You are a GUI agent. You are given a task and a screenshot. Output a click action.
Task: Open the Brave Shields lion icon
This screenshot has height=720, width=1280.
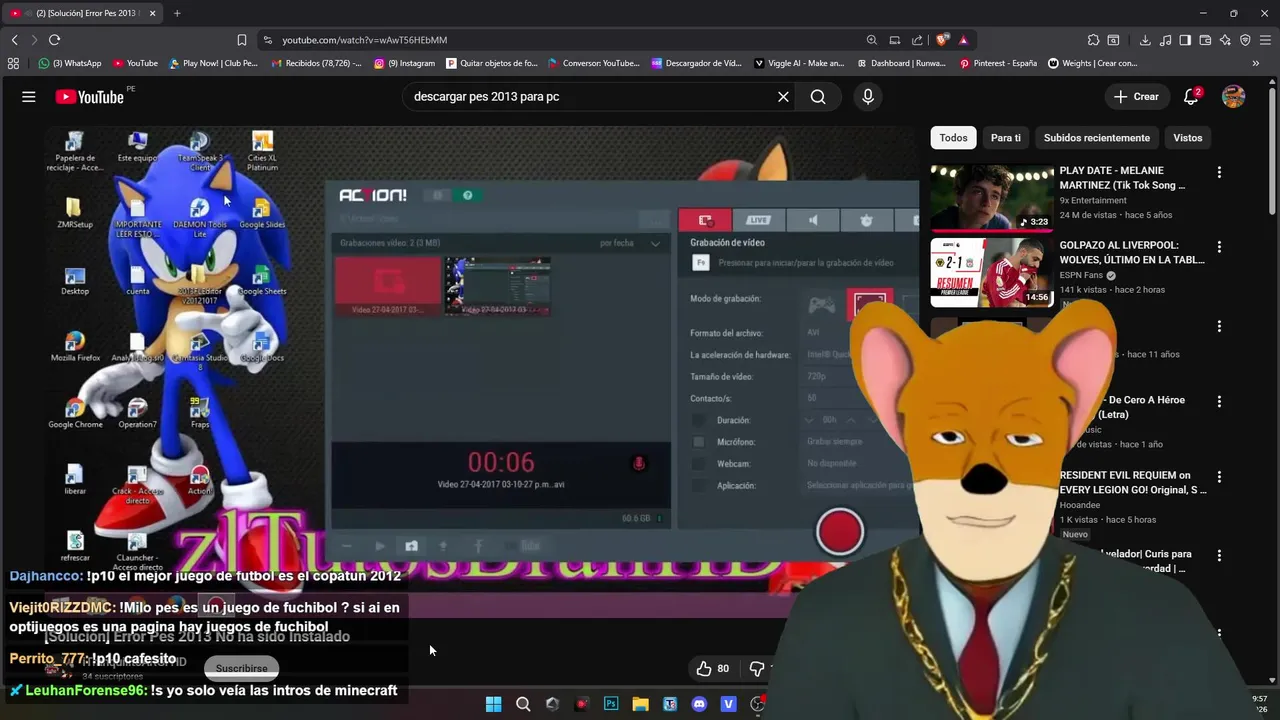pos(942,40)
